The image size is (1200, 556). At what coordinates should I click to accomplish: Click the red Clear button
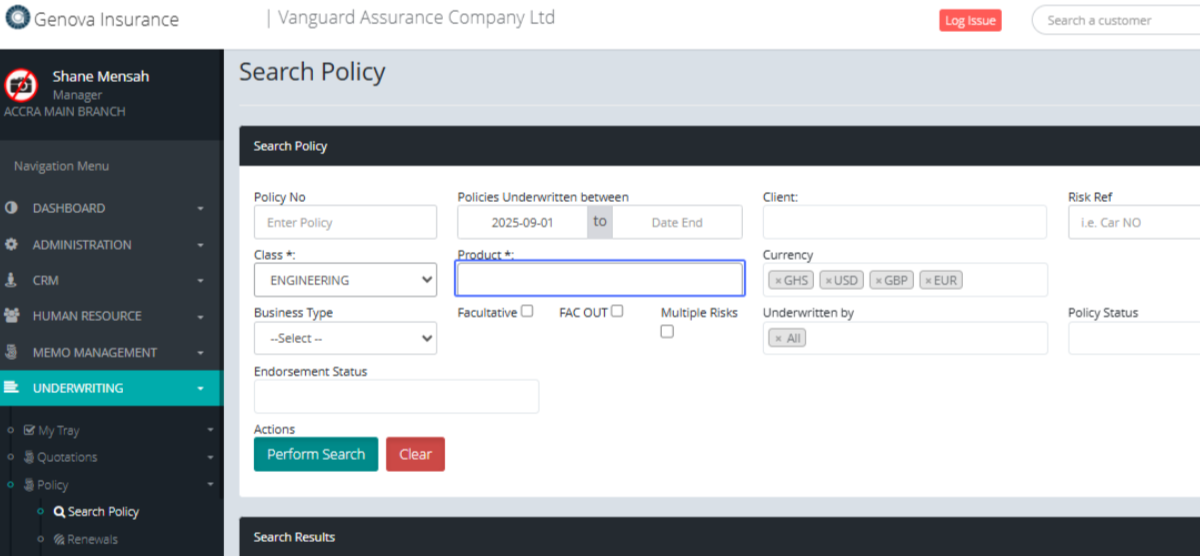click(415, 454)
